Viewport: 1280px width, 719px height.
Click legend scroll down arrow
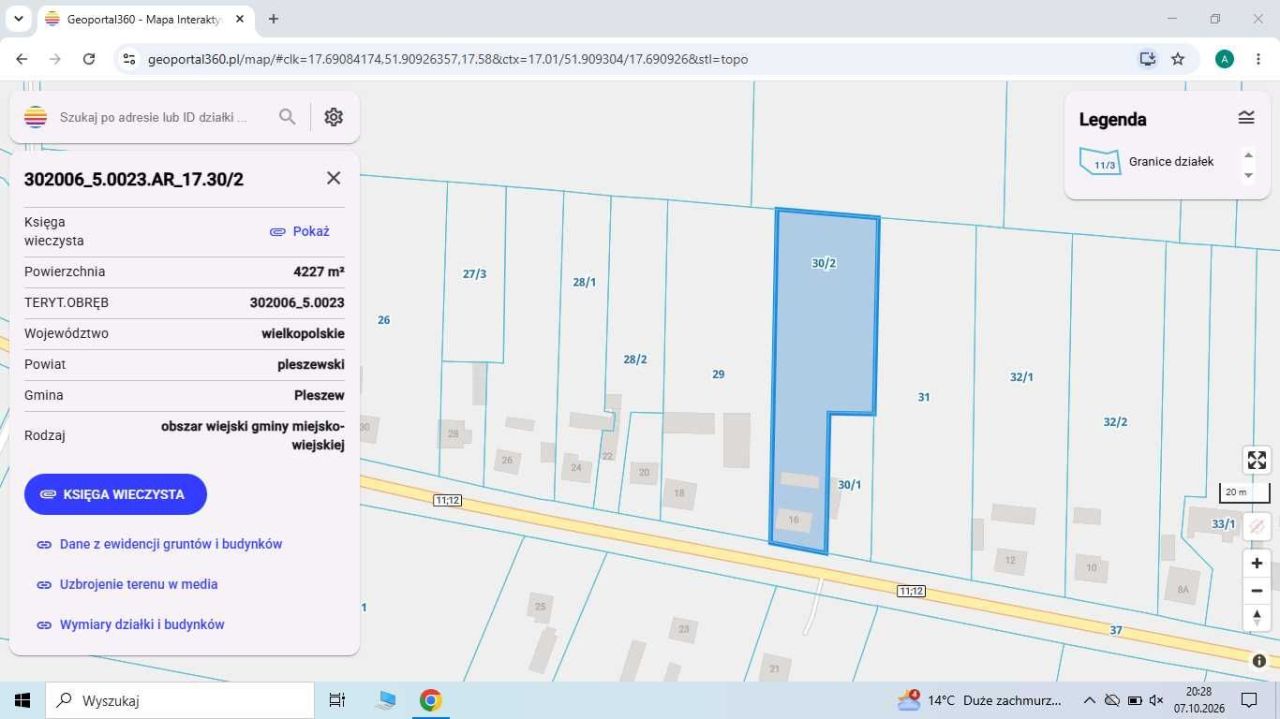tap(1248, 176)
